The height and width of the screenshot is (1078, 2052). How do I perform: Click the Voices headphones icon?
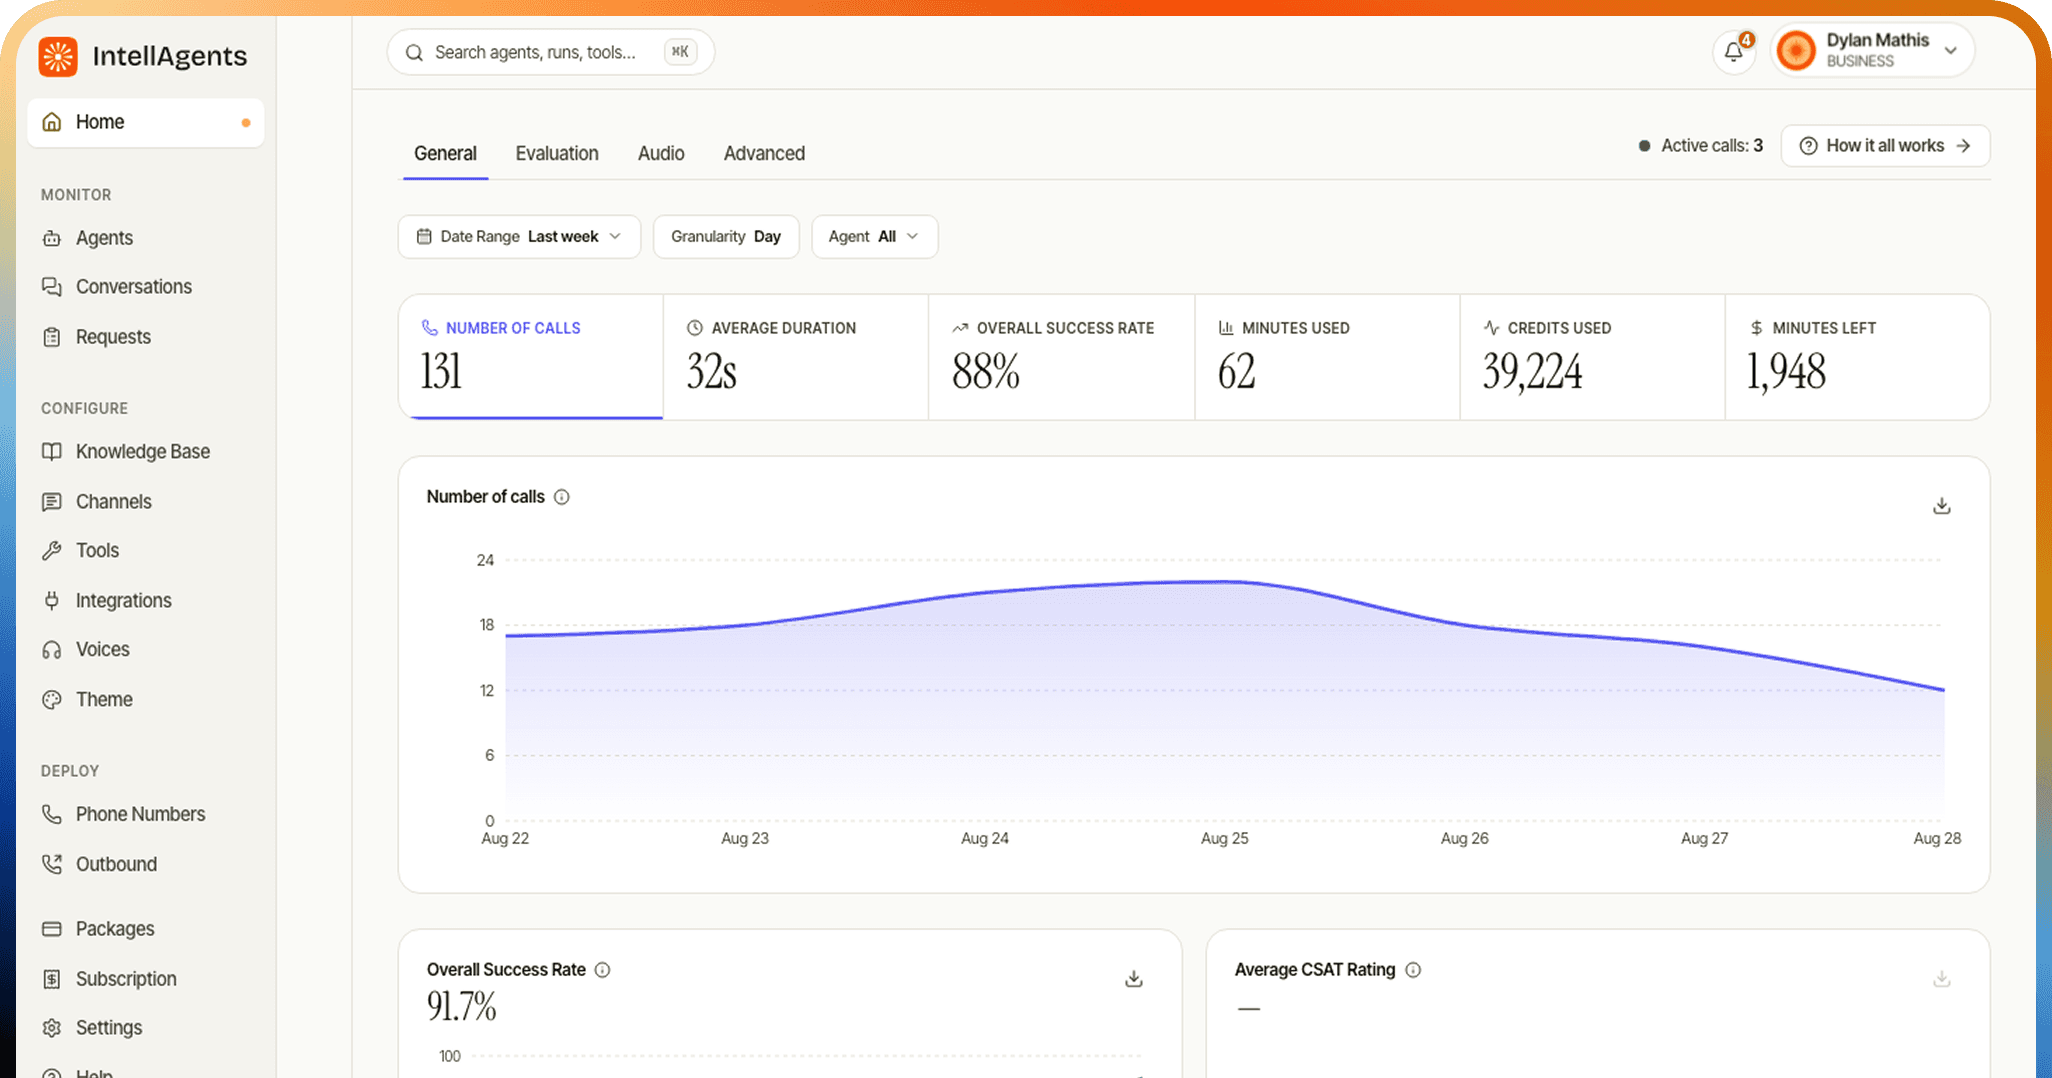(x=52, y=650)
